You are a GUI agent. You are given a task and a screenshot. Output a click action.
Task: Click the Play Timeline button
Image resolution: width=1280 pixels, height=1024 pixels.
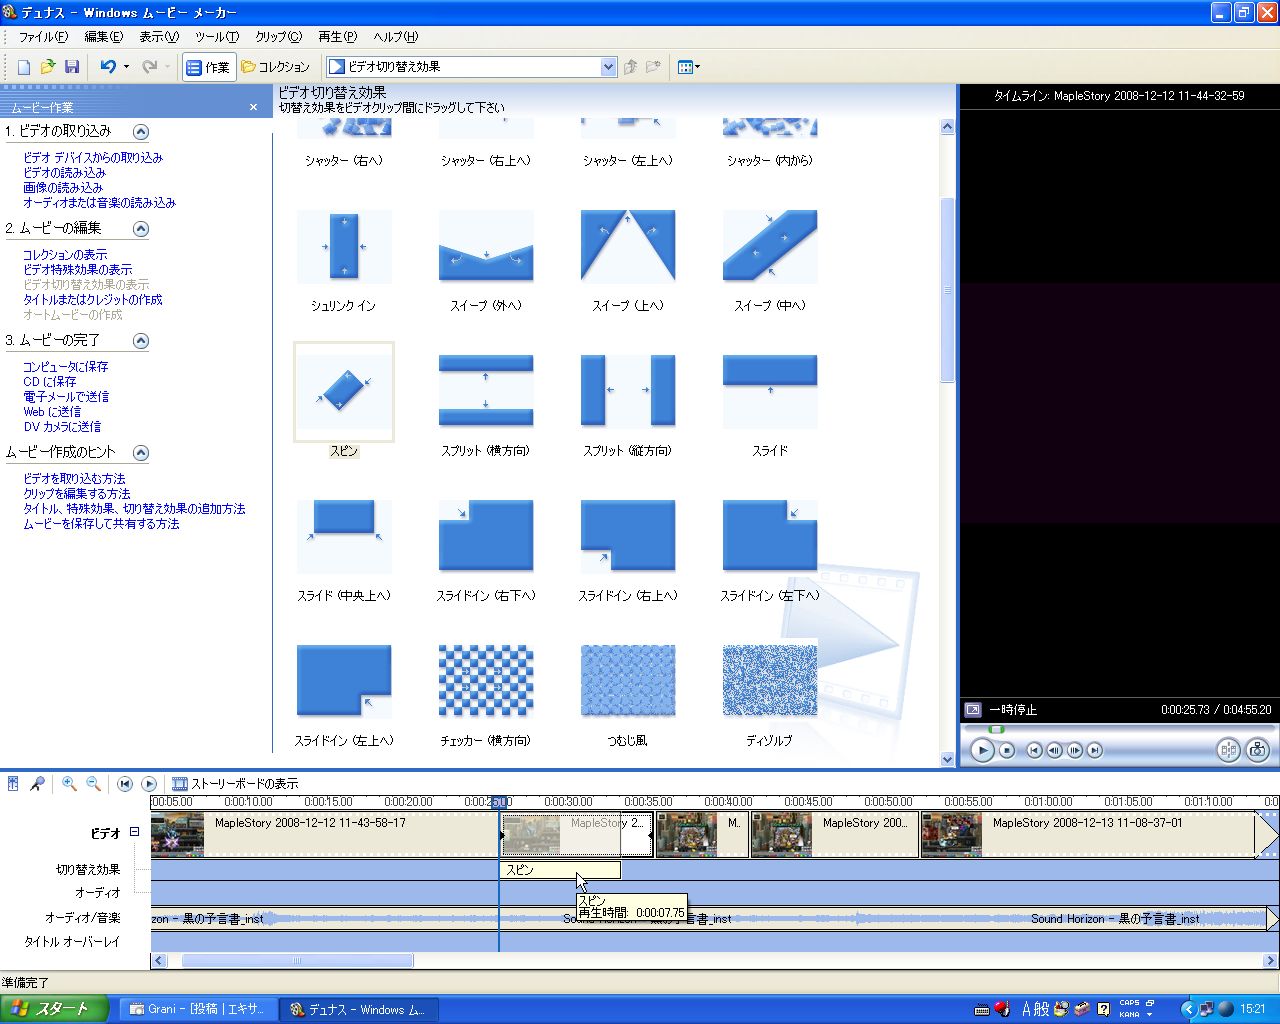[149, 784]
